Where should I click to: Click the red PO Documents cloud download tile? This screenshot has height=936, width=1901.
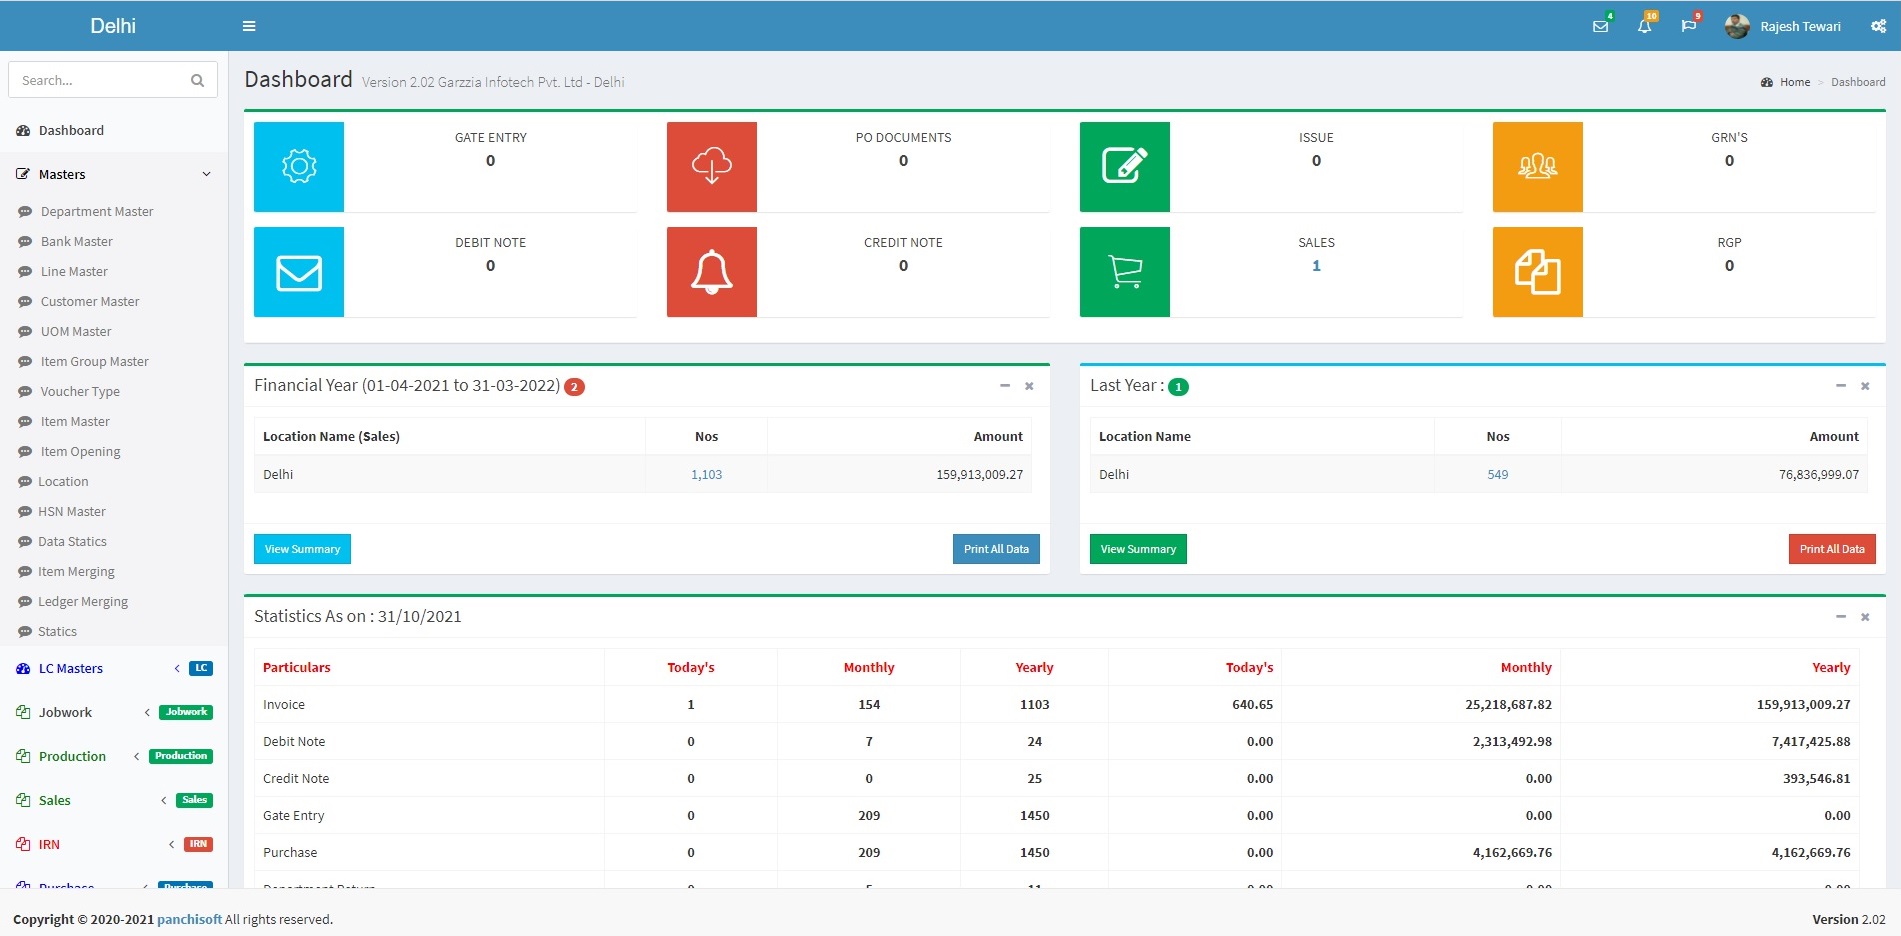[712, 167]
